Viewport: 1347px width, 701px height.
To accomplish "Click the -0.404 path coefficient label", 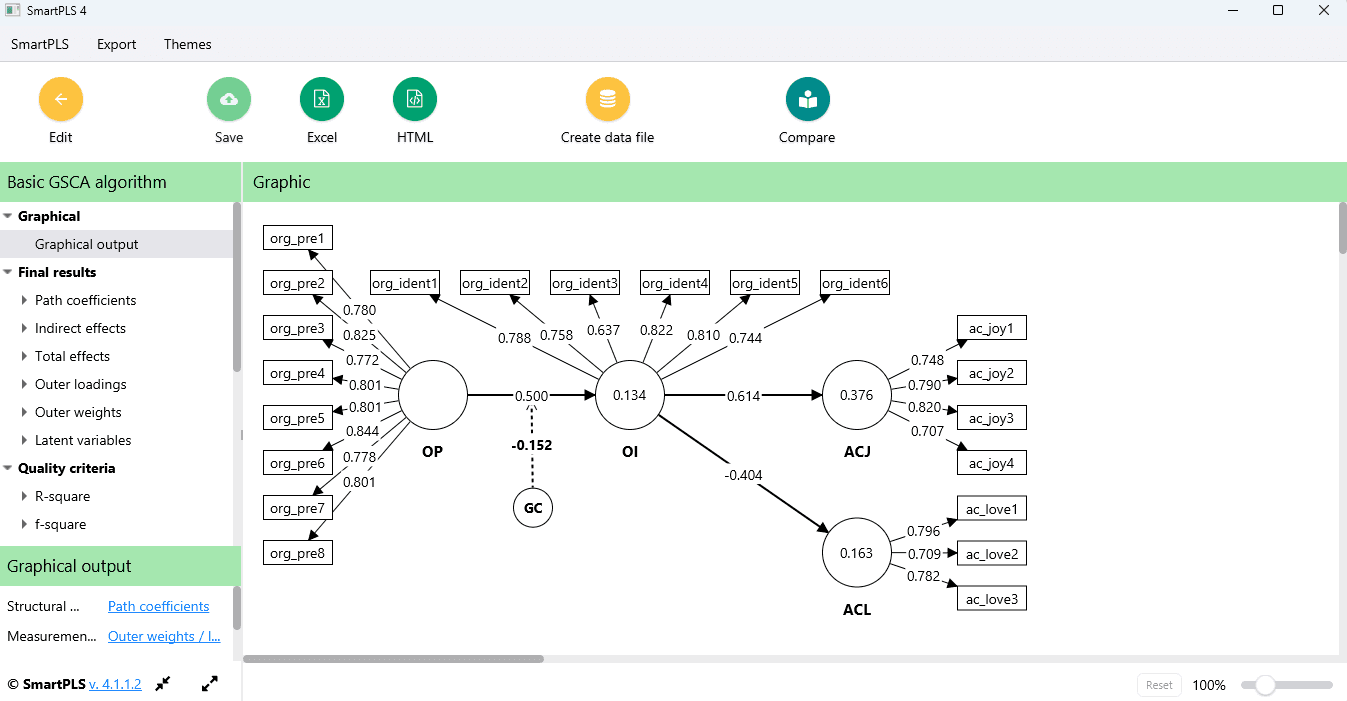I will tap(742, 475).
